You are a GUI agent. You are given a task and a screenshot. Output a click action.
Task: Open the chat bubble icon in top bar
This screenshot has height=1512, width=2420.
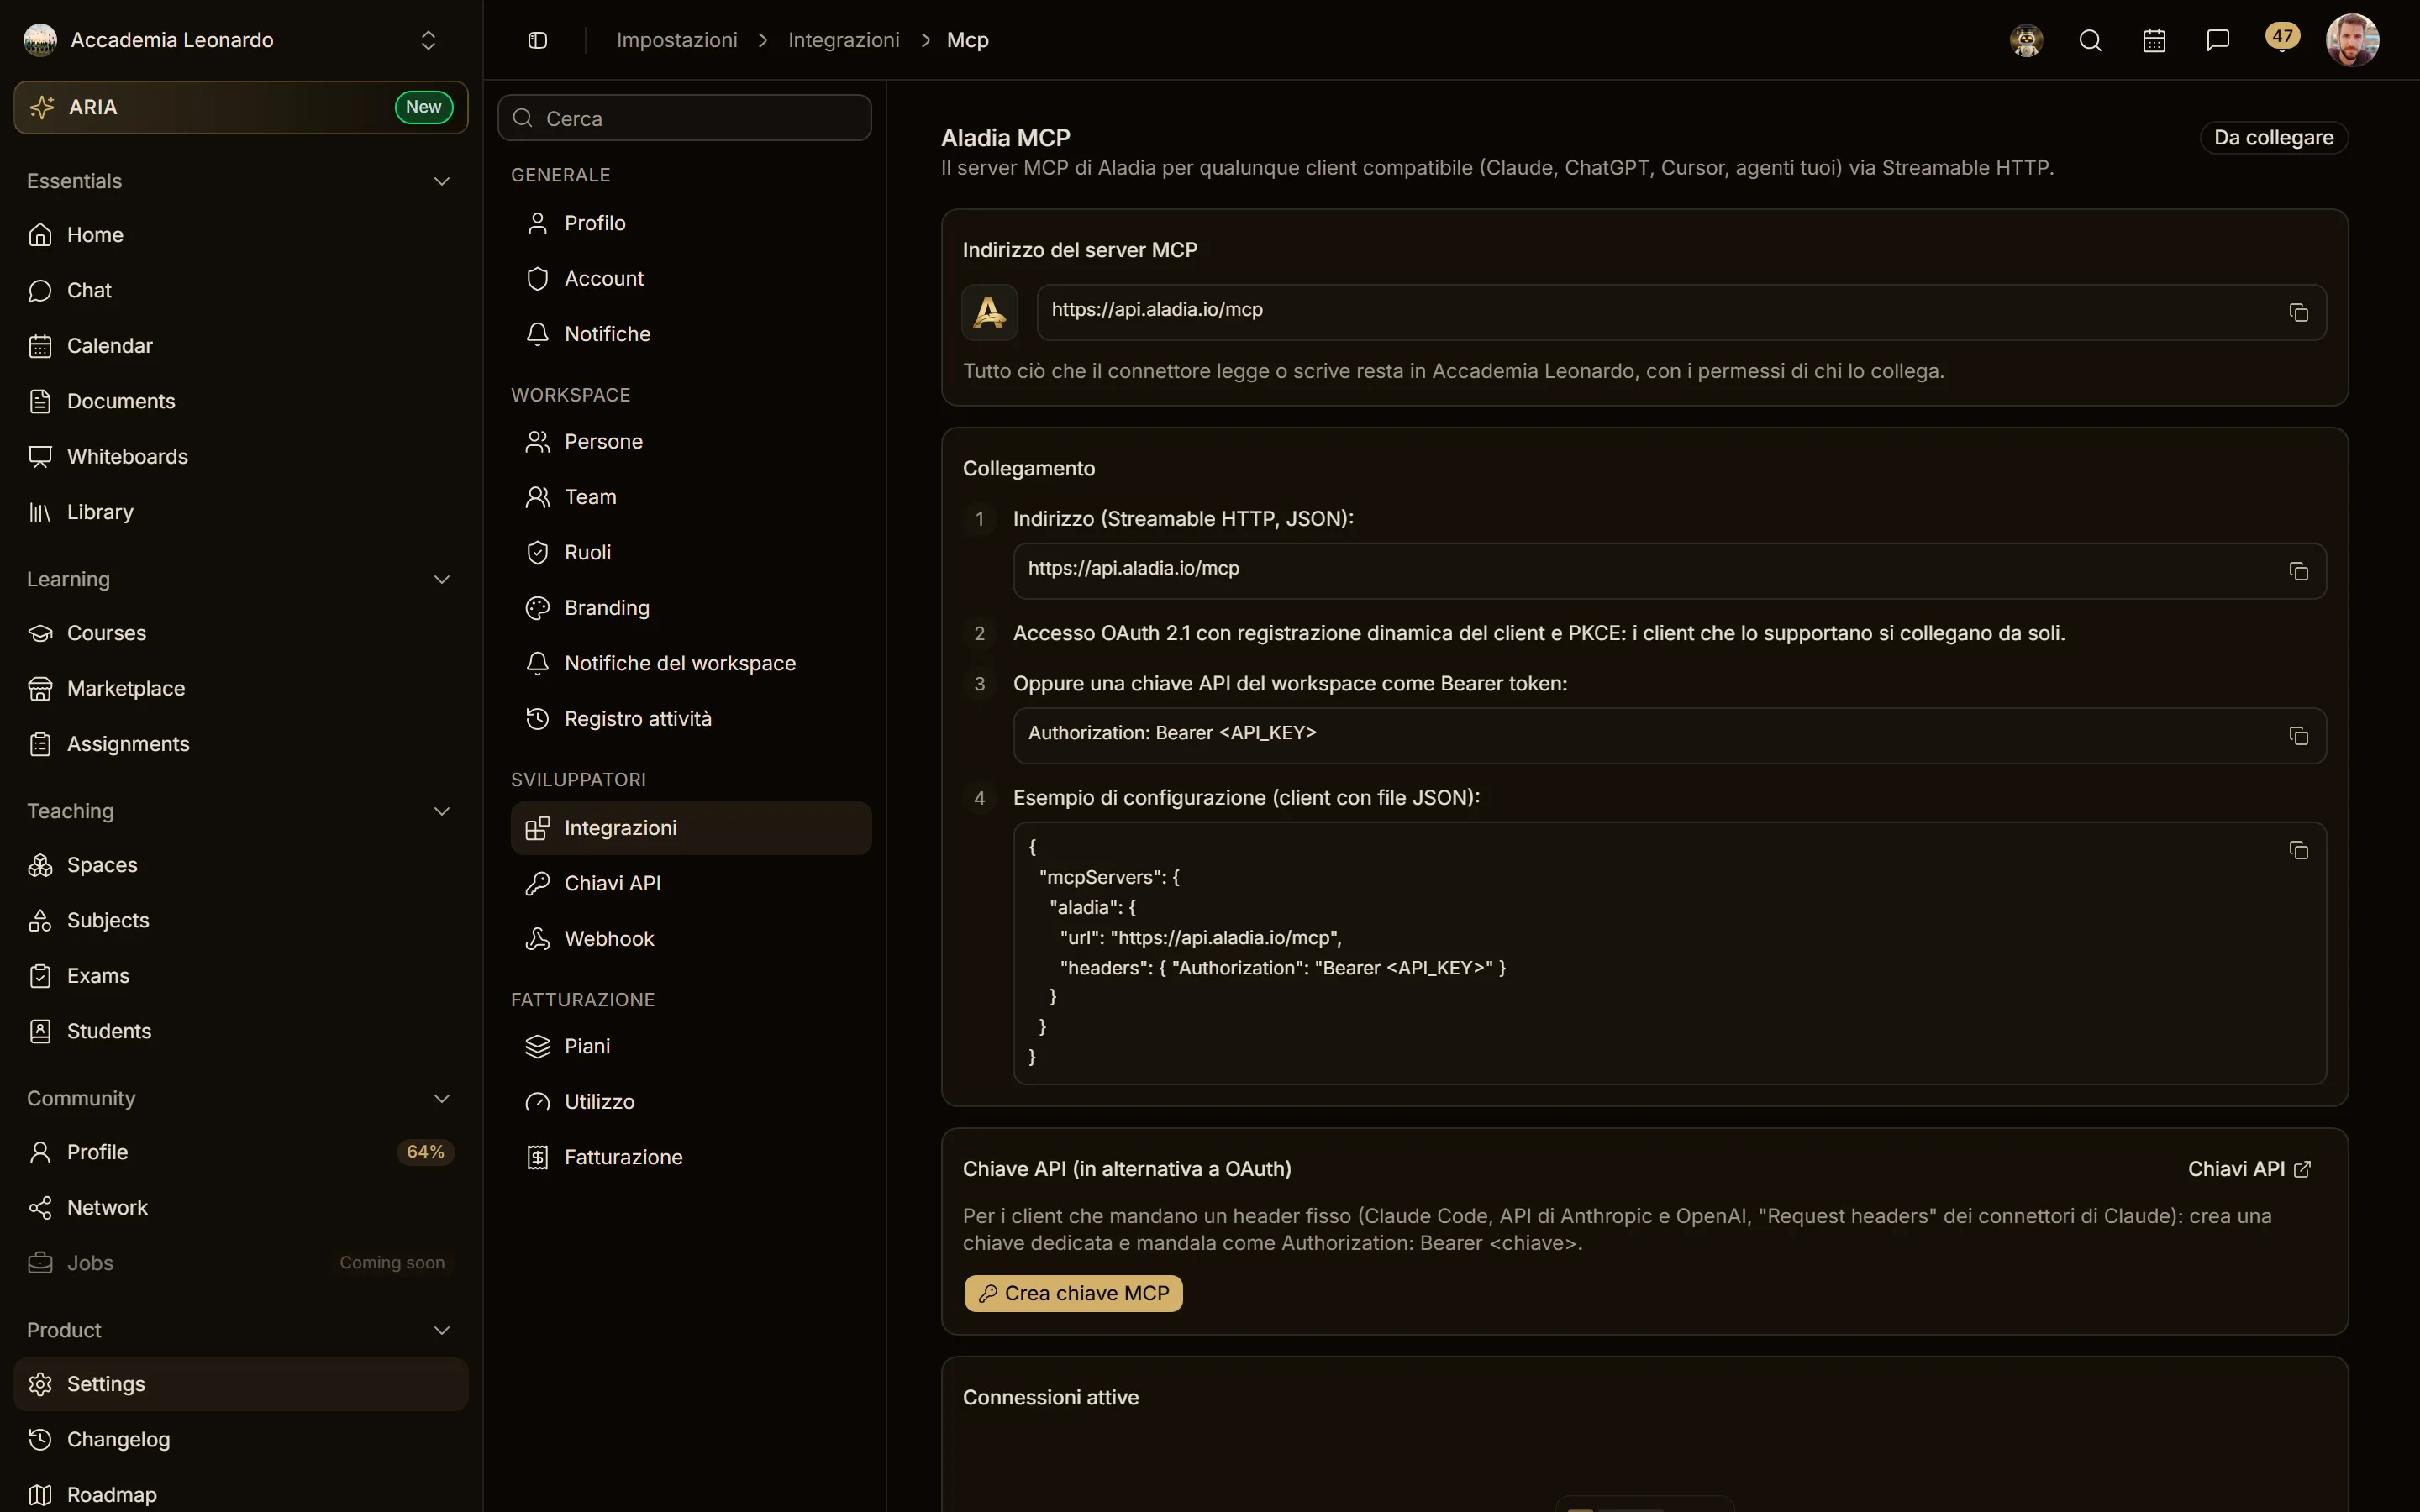click(2218, 40)
